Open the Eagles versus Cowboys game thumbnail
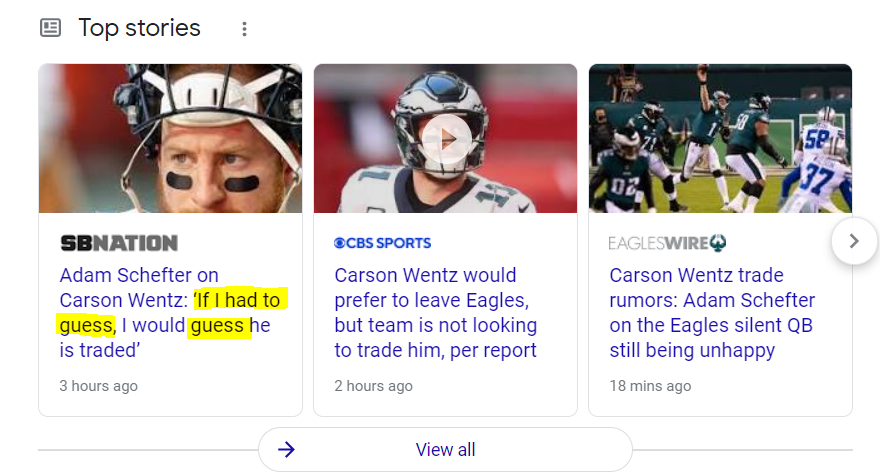This screenshot has width=880, height=475. [720, 138]
